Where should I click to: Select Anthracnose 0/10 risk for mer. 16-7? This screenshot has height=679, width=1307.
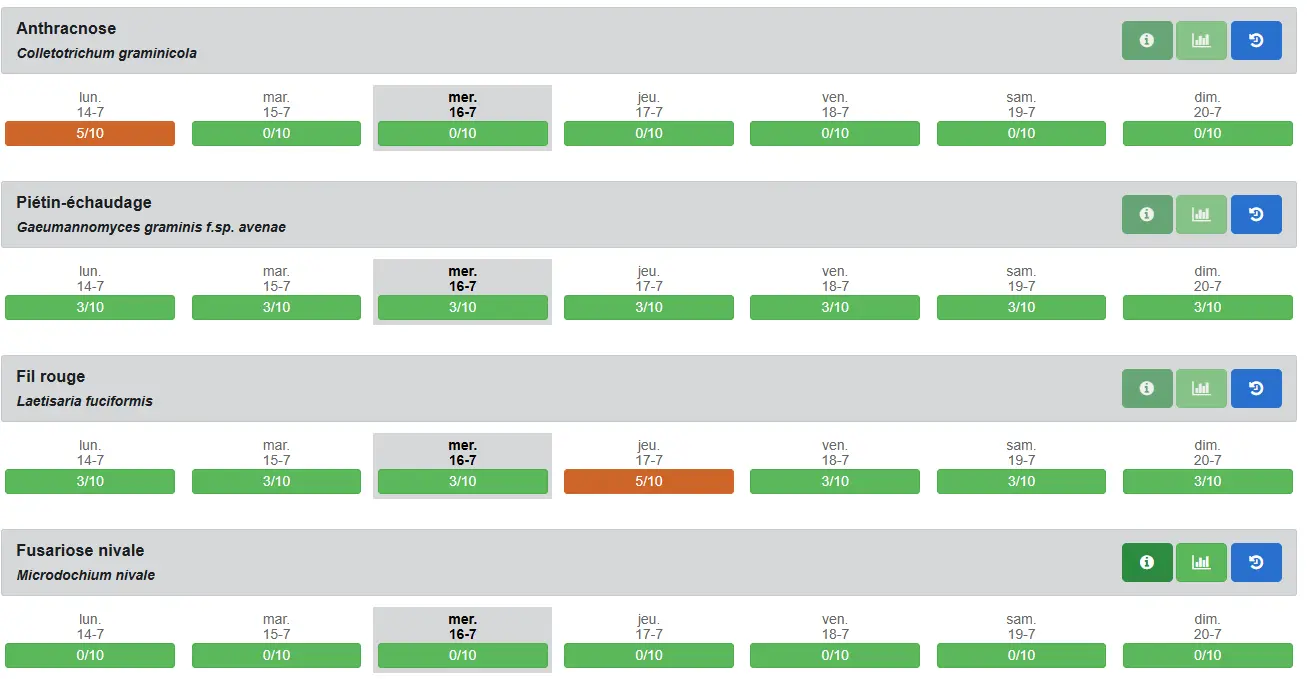(x=462, y=134)
